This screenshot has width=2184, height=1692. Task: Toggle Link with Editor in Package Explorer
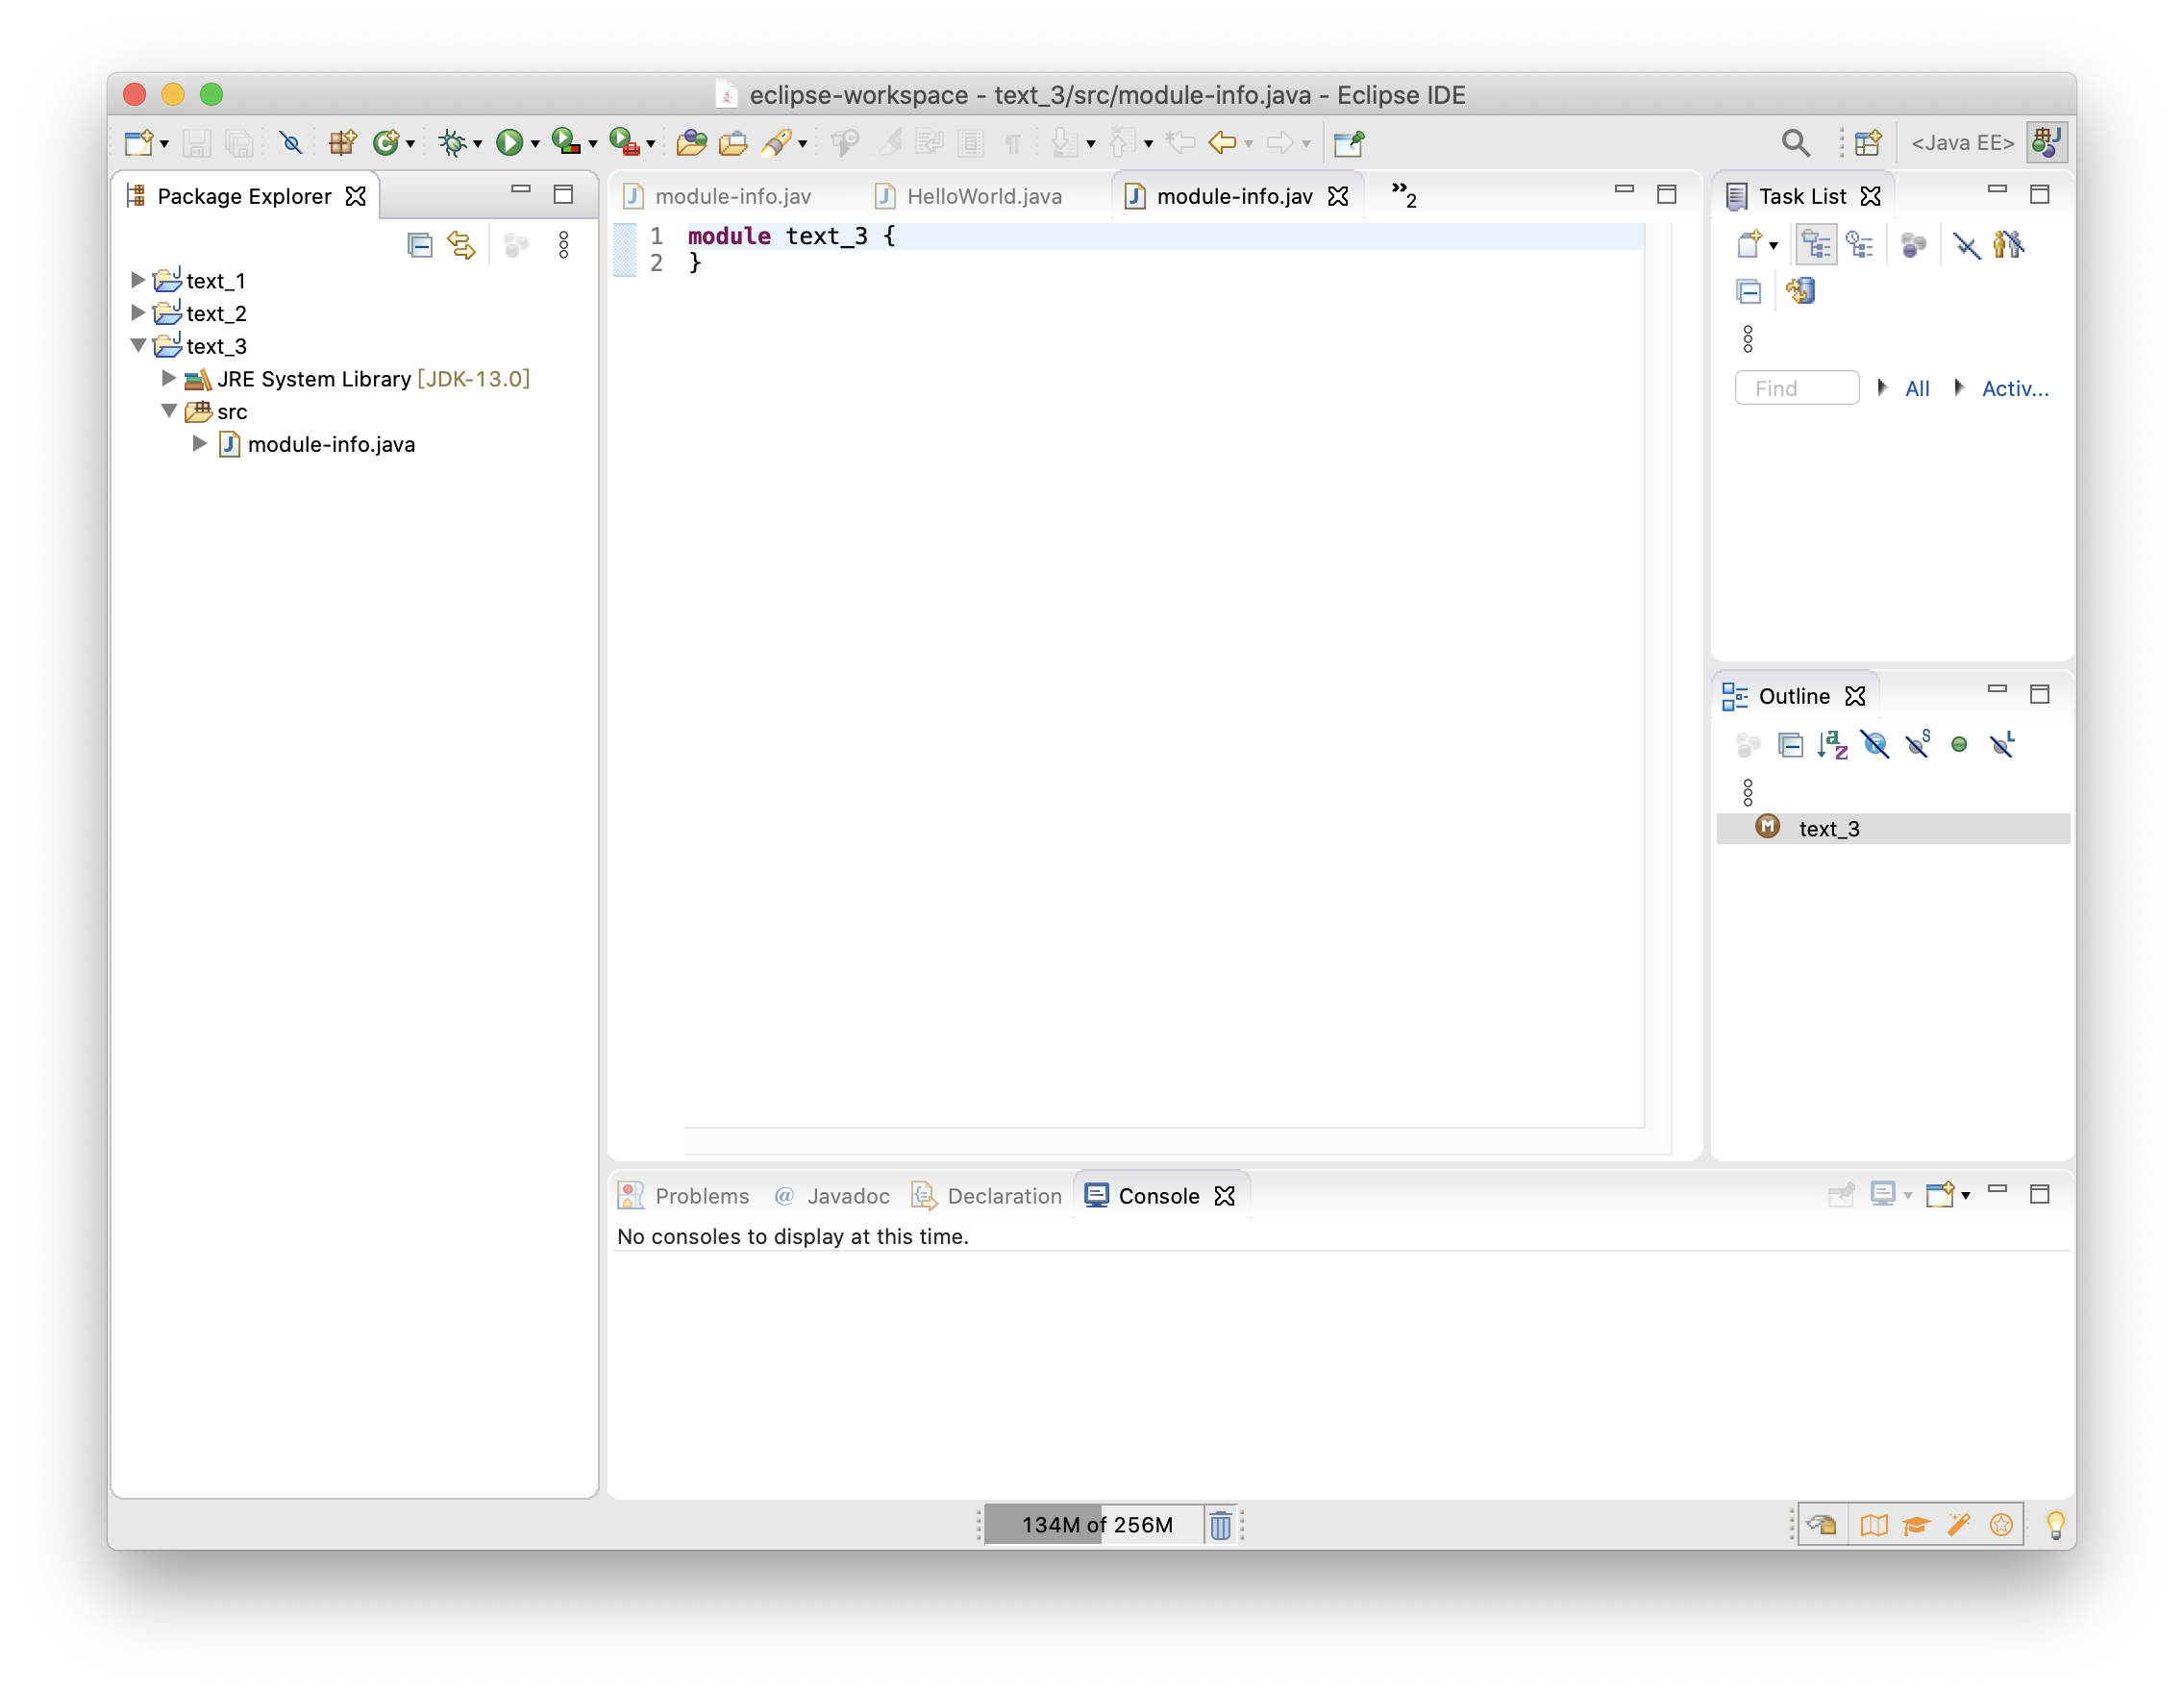461,245
